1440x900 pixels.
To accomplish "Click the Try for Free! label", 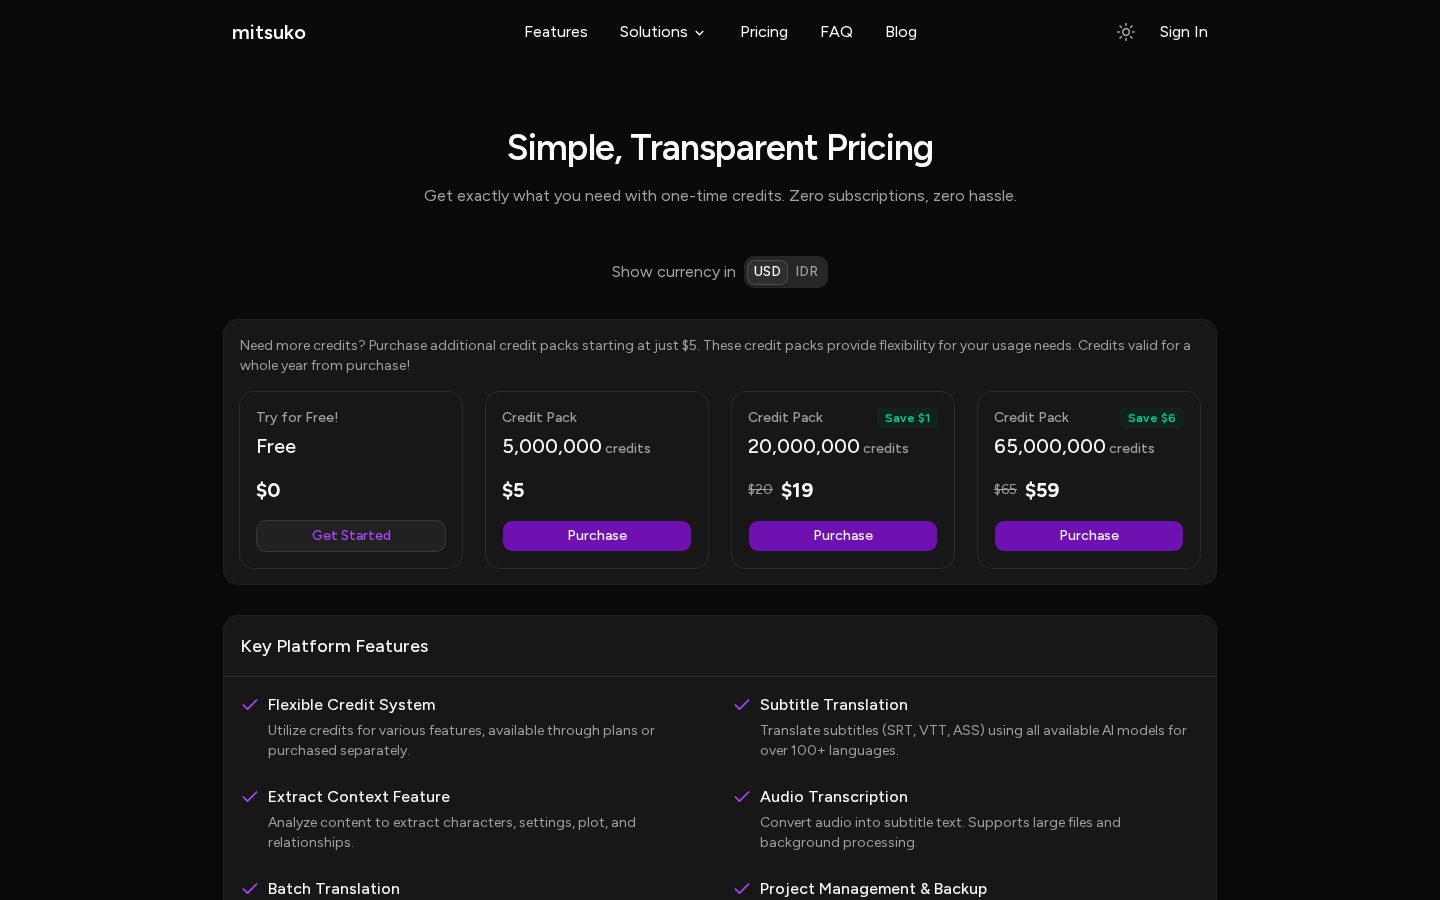I will click(297, 418).
